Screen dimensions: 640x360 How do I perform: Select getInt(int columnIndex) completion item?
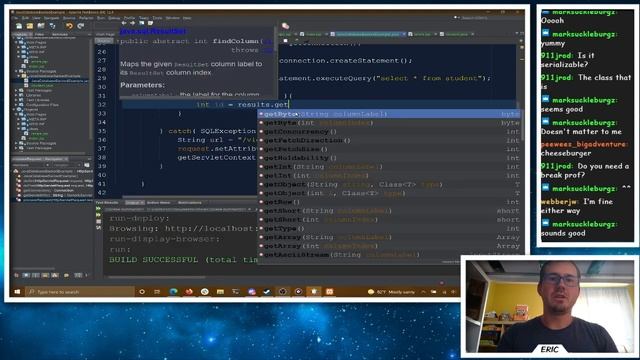pos(389,176)
